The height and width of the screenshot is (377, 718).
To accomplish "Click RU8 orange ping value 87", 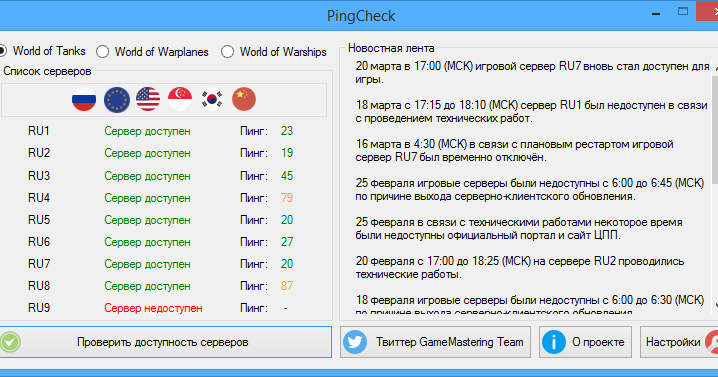I will pyautogui.click(x=287, y=286).
